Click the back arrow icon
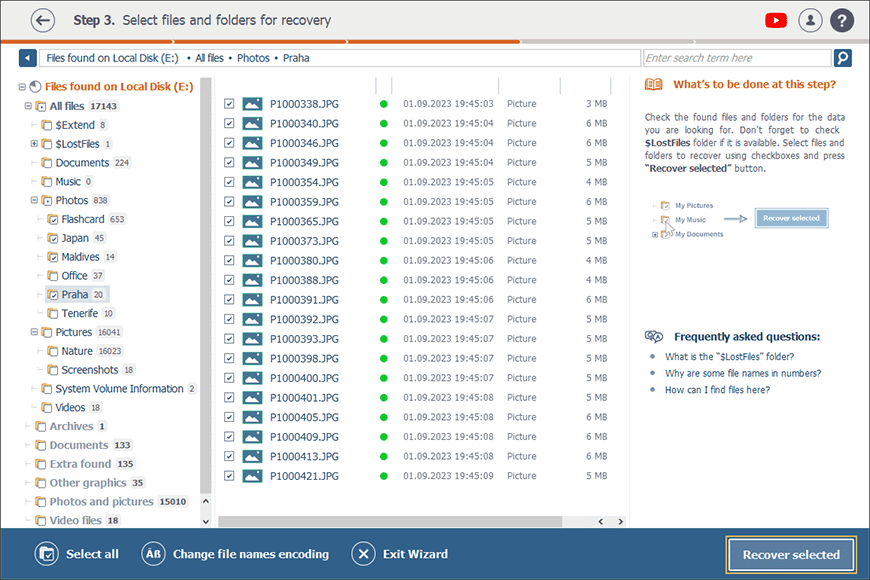 [x=42, y=20]
